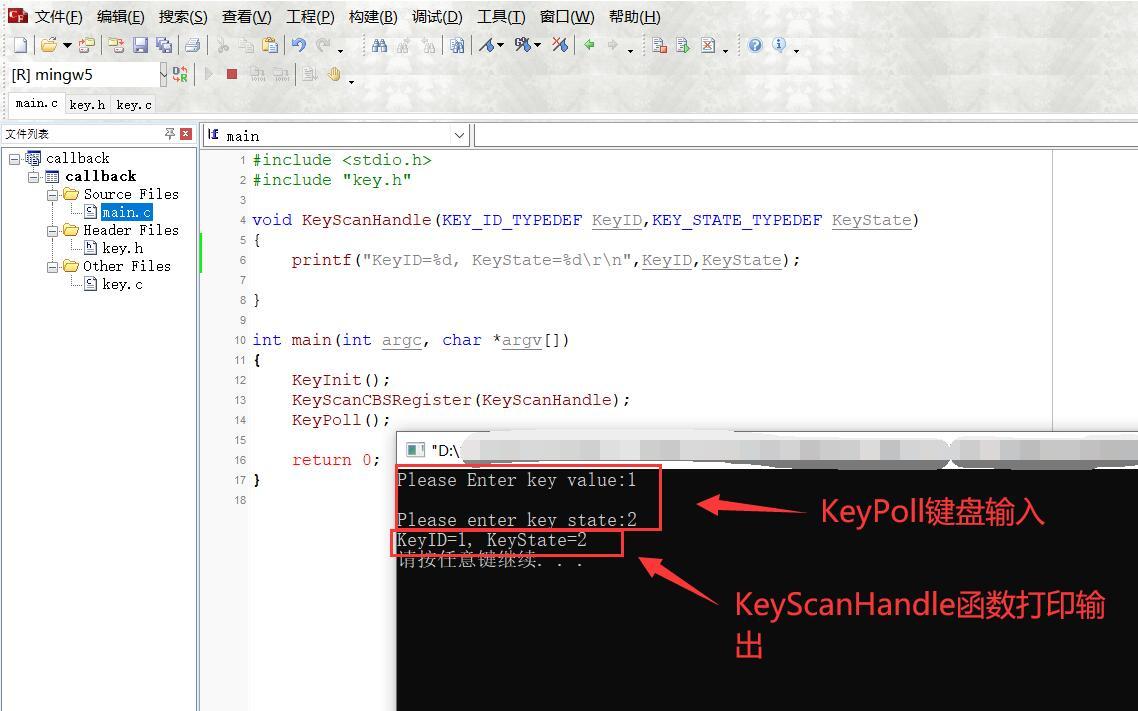Click the grey redo arrow

pyautogui.click(x=322, y=45)
